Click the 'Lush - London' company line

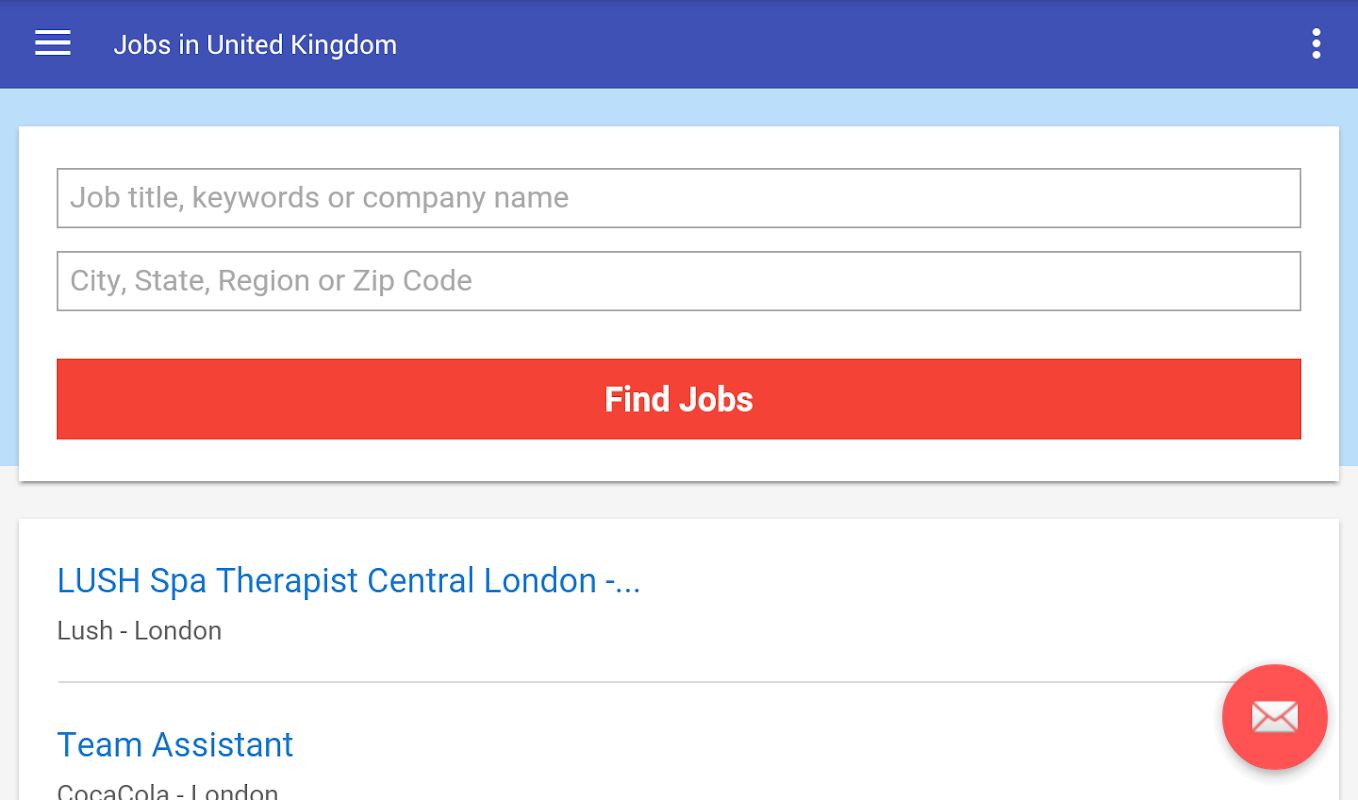click(x=139, y=631)
